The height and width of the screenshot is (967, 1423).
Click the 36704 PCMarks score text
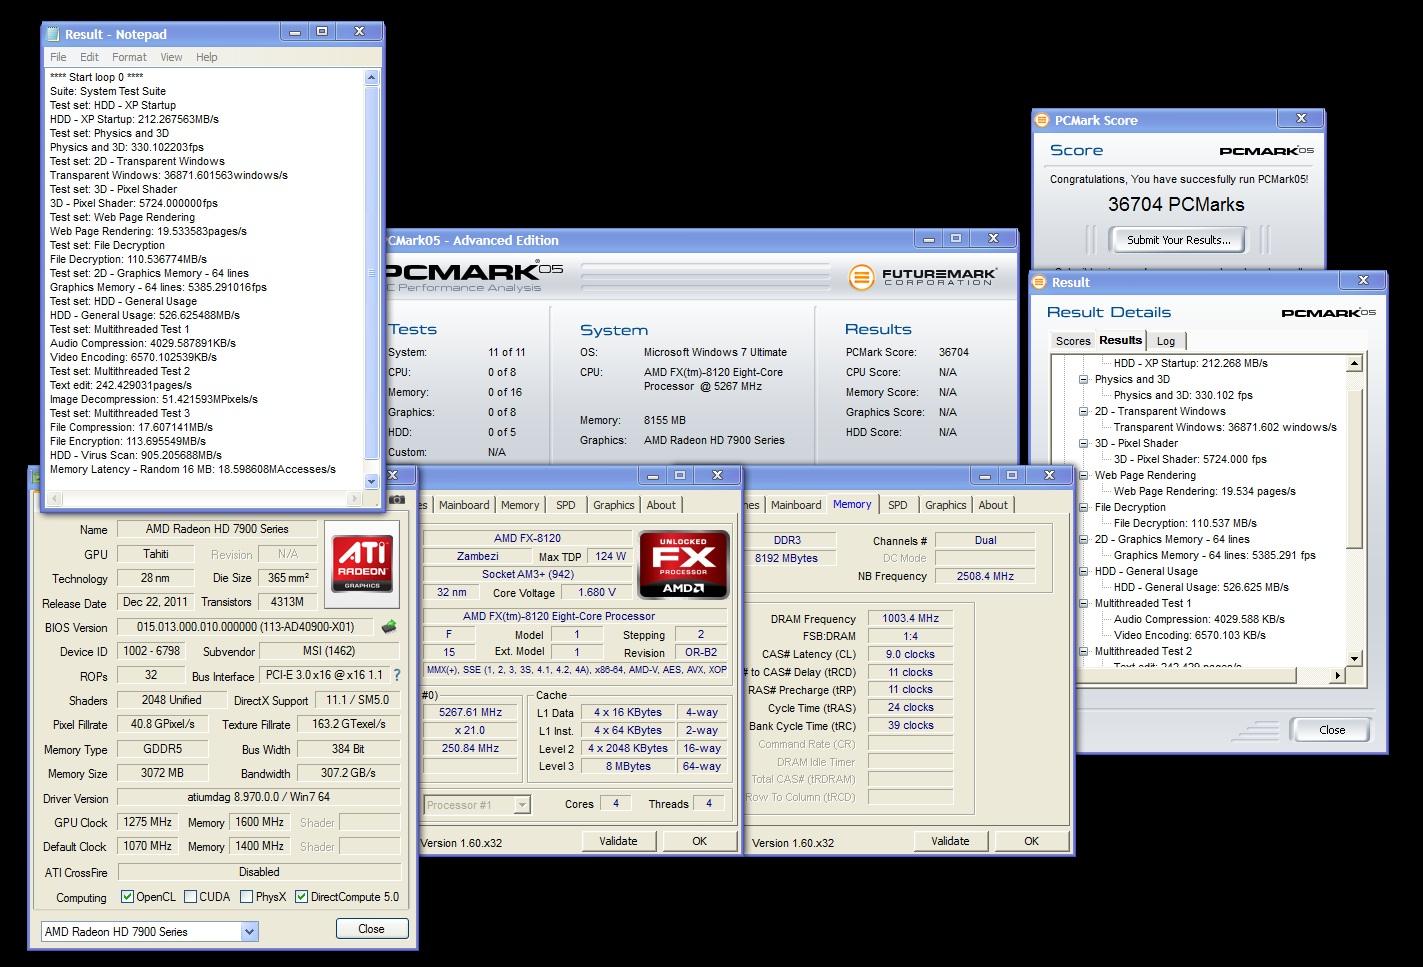pyautogui.click(x=1176, y=204)
